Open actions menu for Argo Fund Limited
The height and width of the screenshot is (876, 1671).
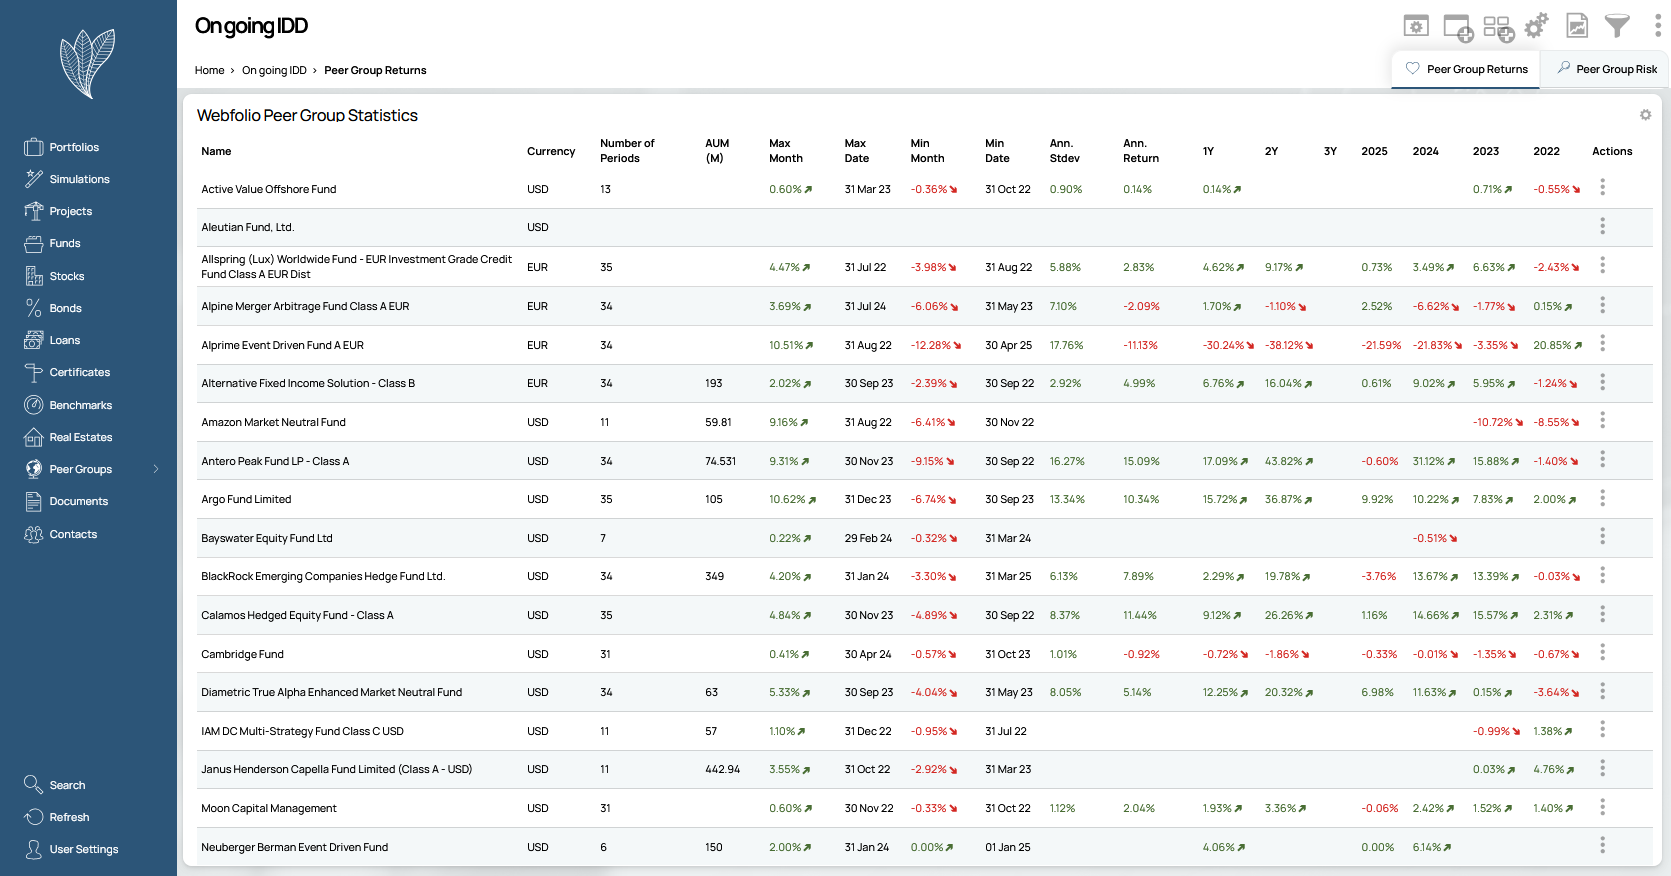1602,498
